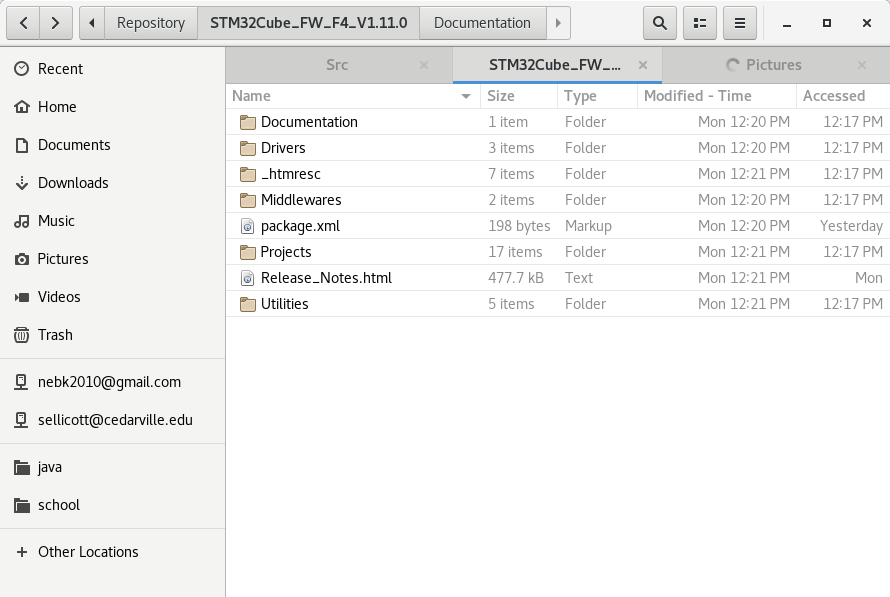Select the Release_Notes.html file name
Screen dimensions: 890x597
pos(326,278)
